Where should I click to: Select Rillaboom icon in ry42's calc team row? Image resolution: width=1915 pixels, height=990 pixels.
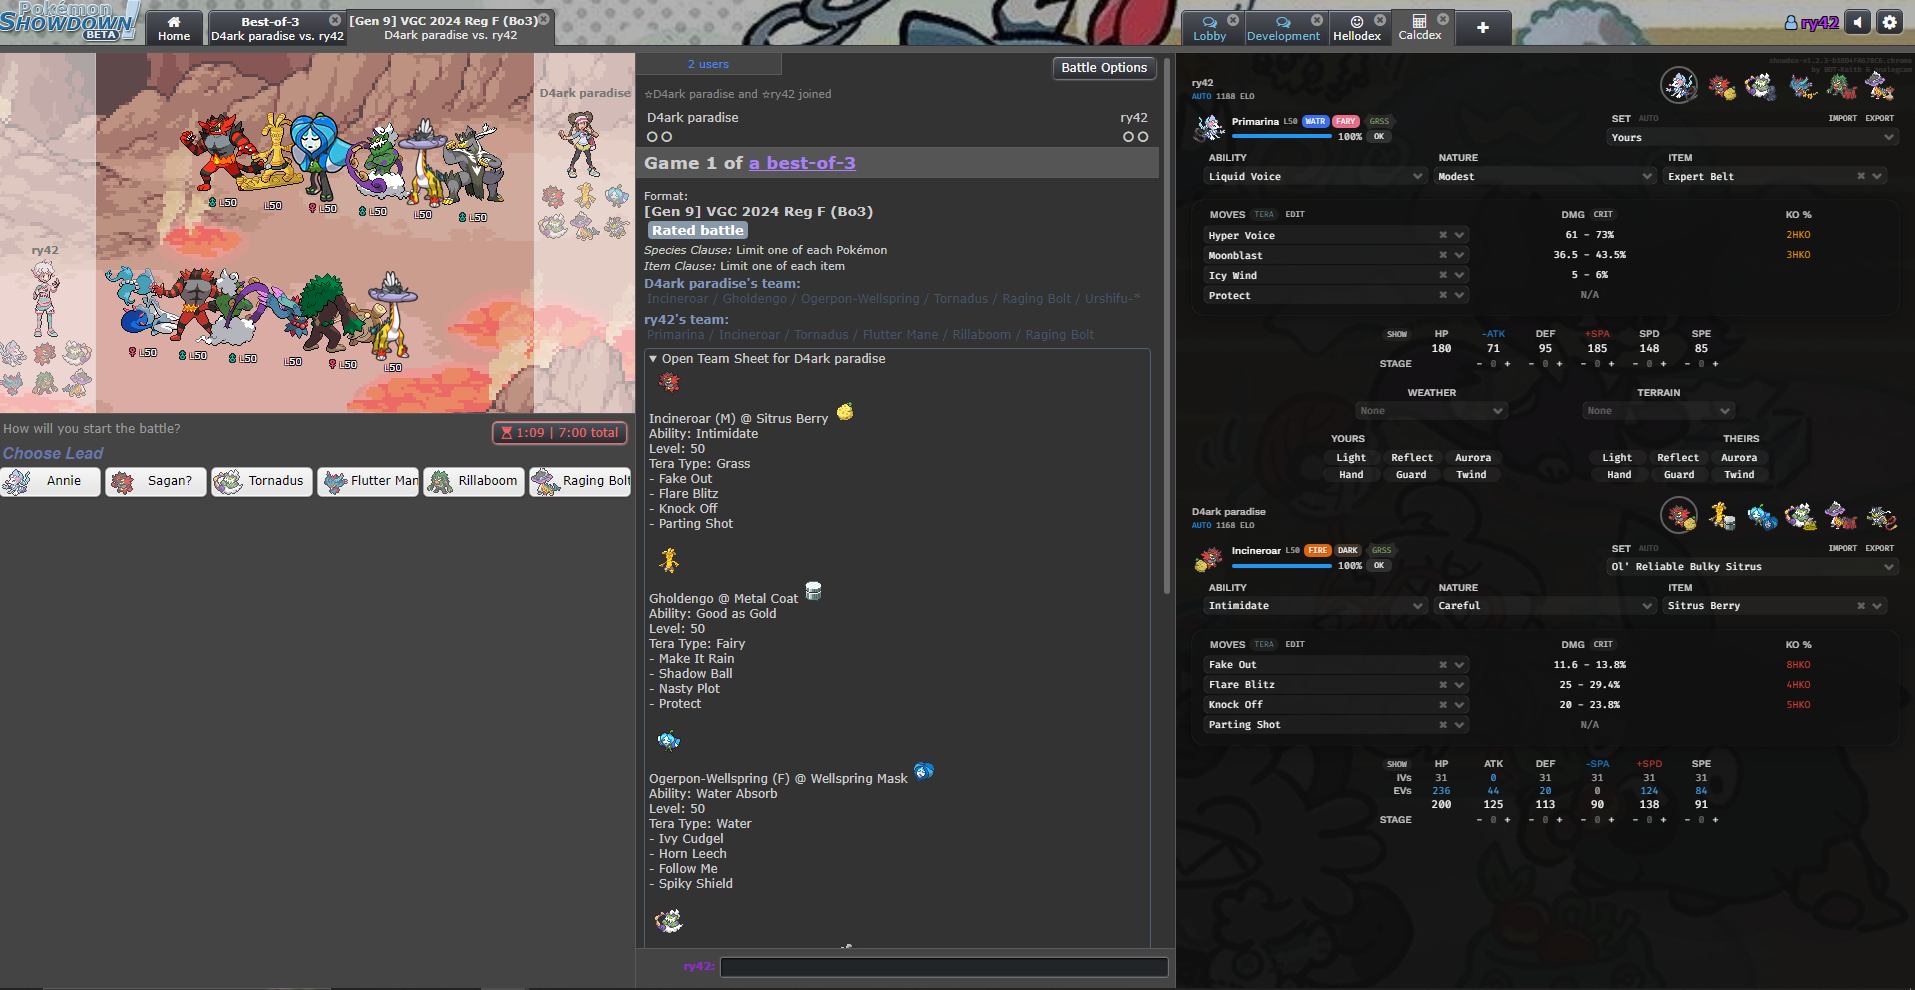[x=1842, y=87]
